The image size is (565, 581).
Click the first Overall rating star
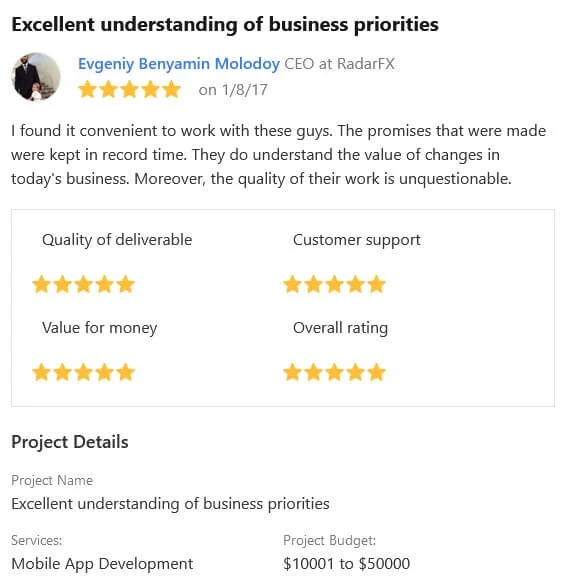click(292, 372)
